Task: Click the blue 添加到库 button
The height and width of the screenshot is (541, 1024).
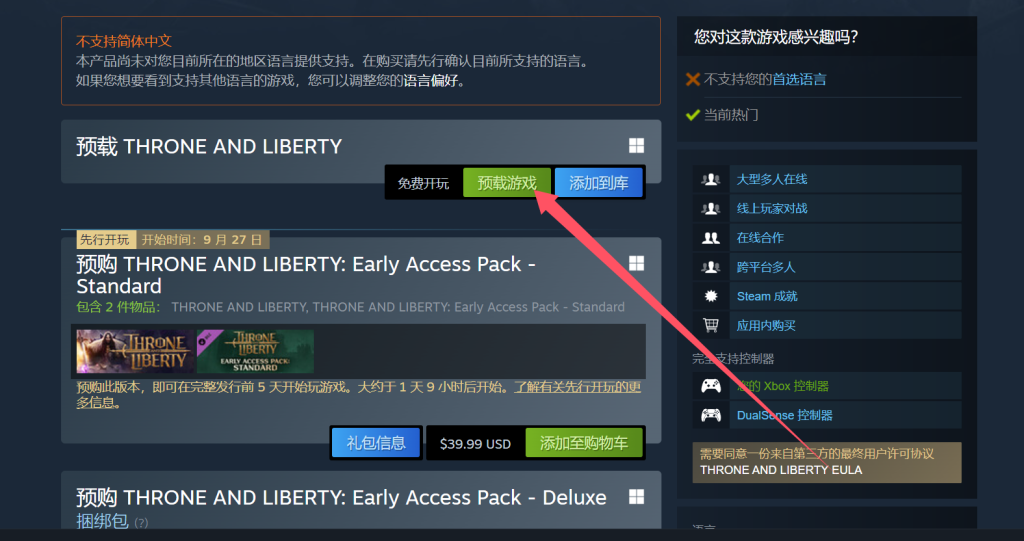Action: (598, 183)
